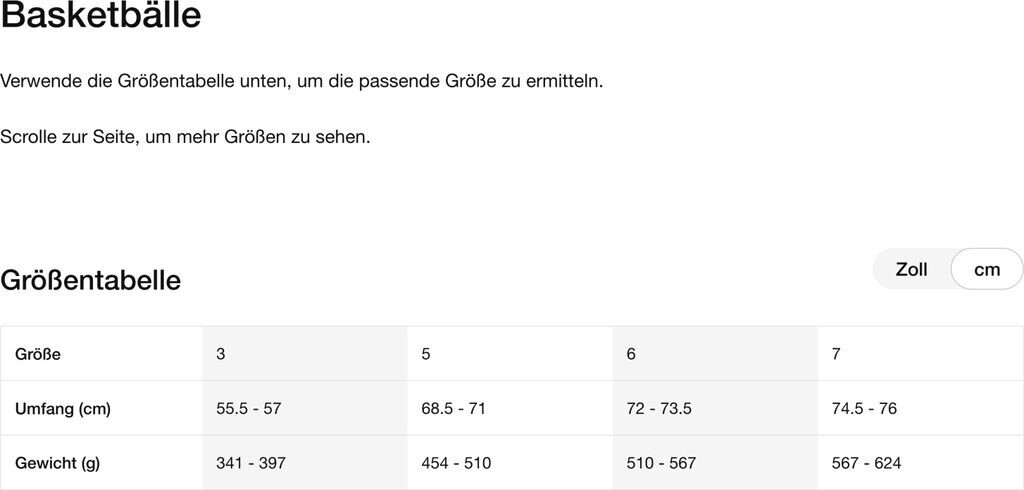Click the Gewicht (g) row label
The height and width of the screenshot is (490, 1024).
click(x=58, y=463)
